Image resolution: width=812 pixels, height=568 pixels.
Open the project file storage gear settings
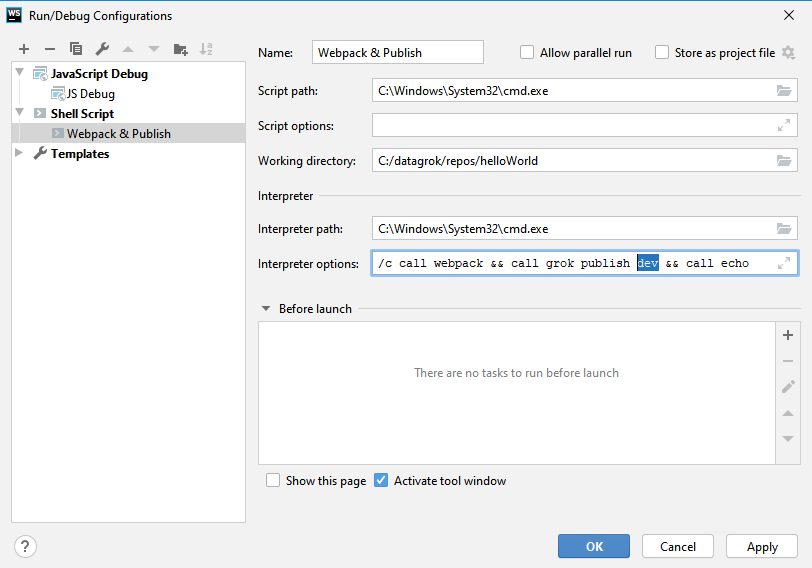coord(788,52)
